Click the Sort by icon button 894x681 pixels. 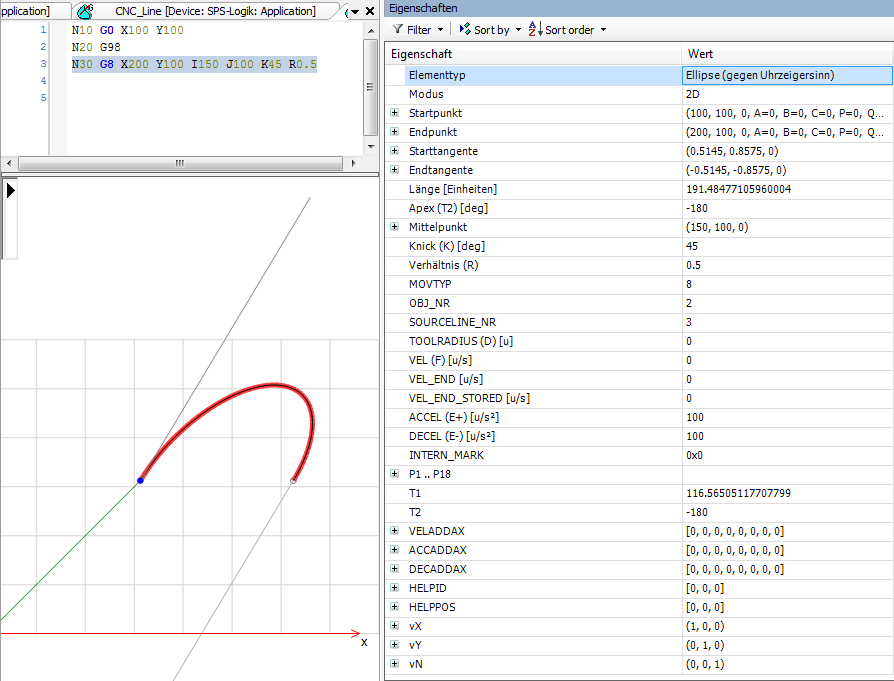pyautogui.click(x=484, y=30)
